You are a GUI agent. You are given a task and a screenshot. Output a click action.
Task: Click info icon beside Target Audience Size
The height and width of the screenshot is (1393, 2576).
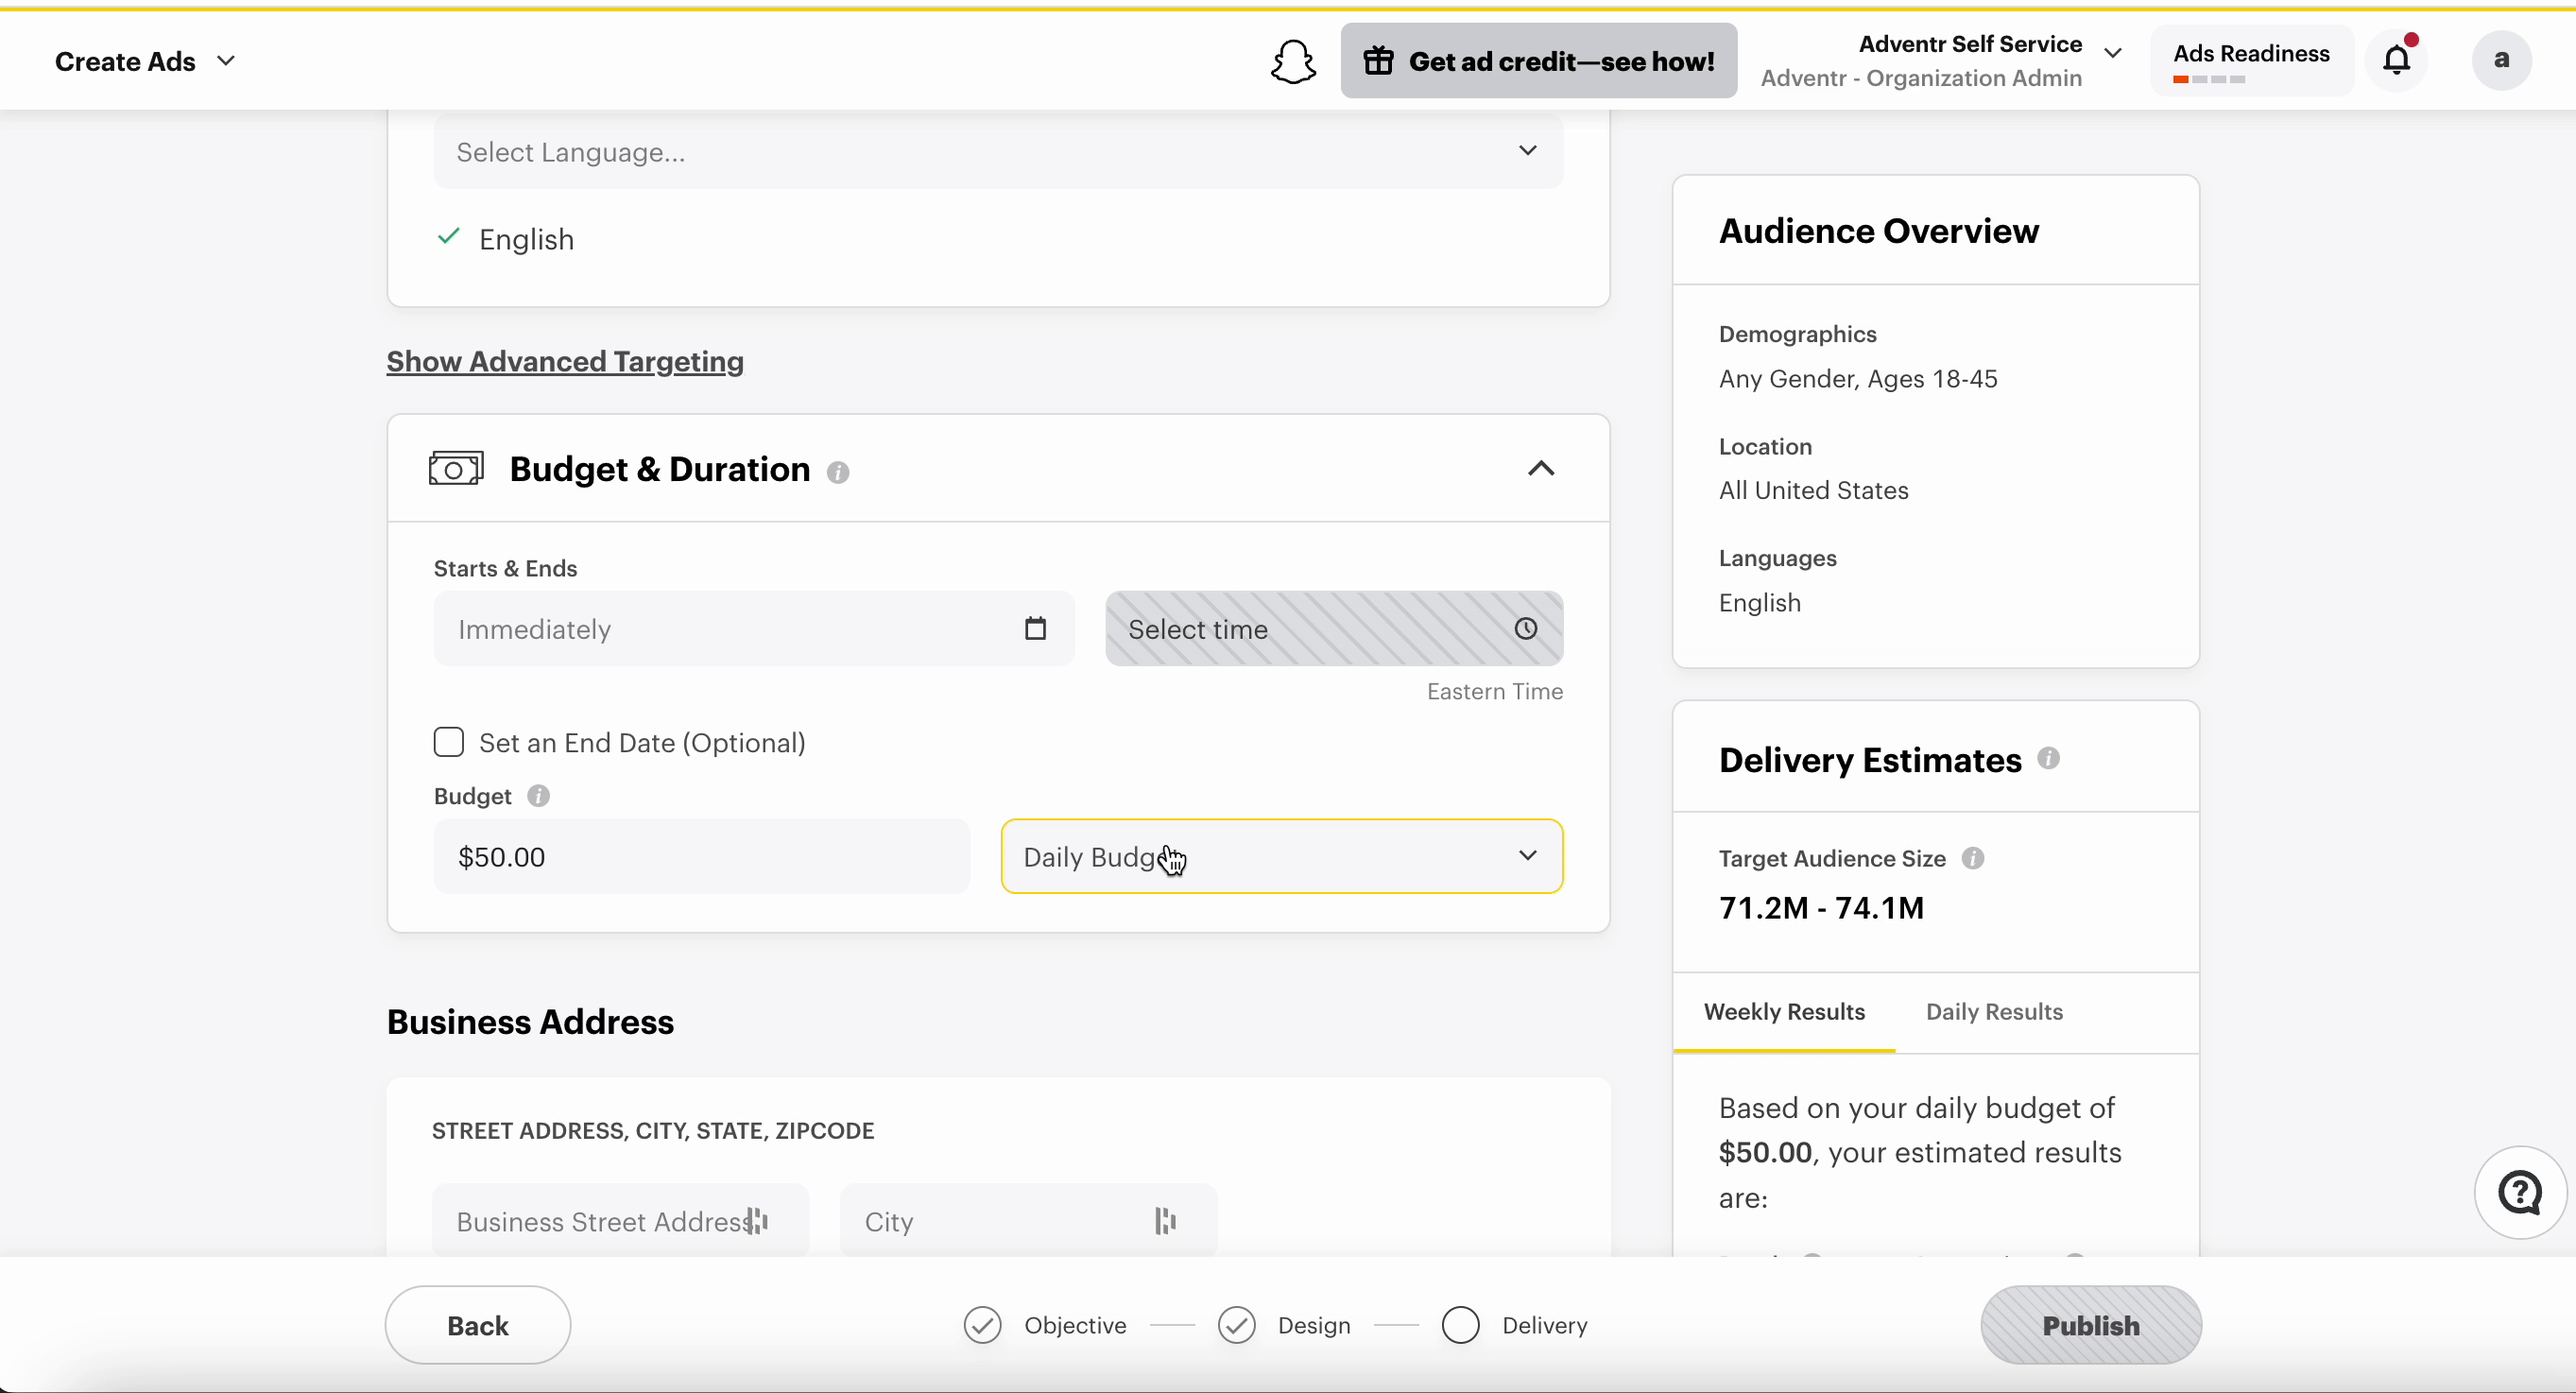tap(1972, 859)
